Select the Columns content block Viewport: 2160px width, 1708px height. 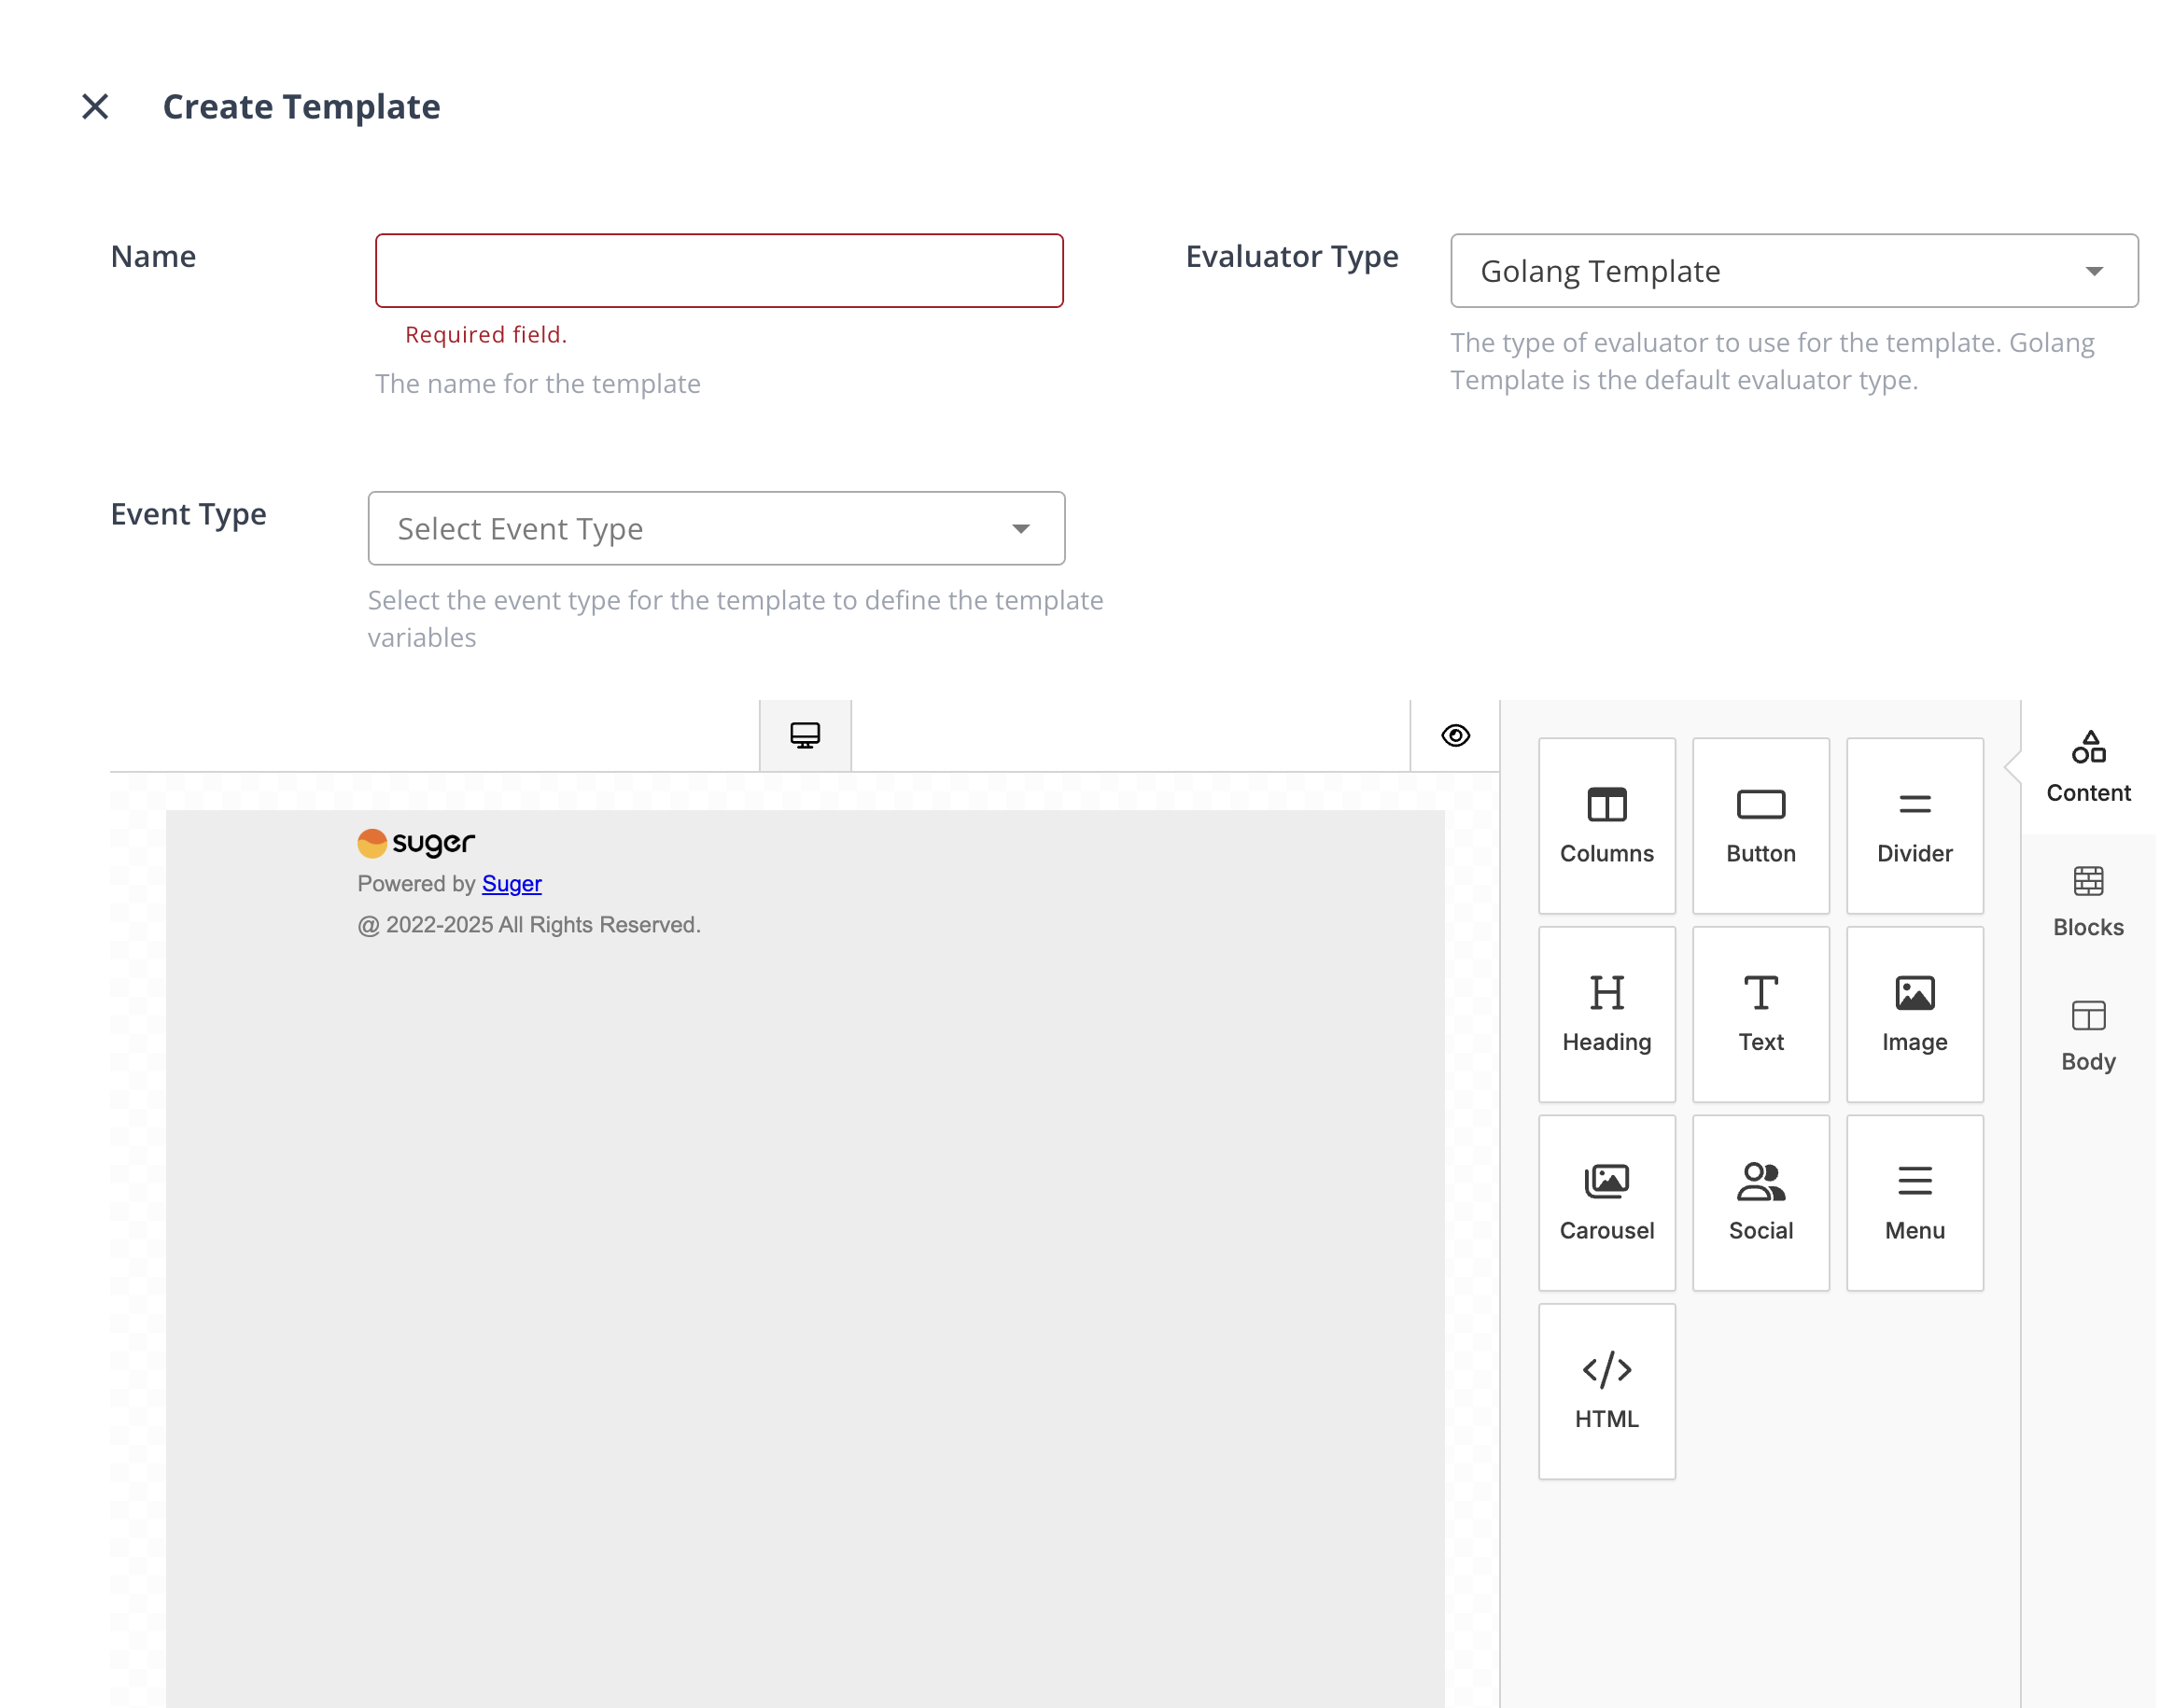(x=1606, y=825)
